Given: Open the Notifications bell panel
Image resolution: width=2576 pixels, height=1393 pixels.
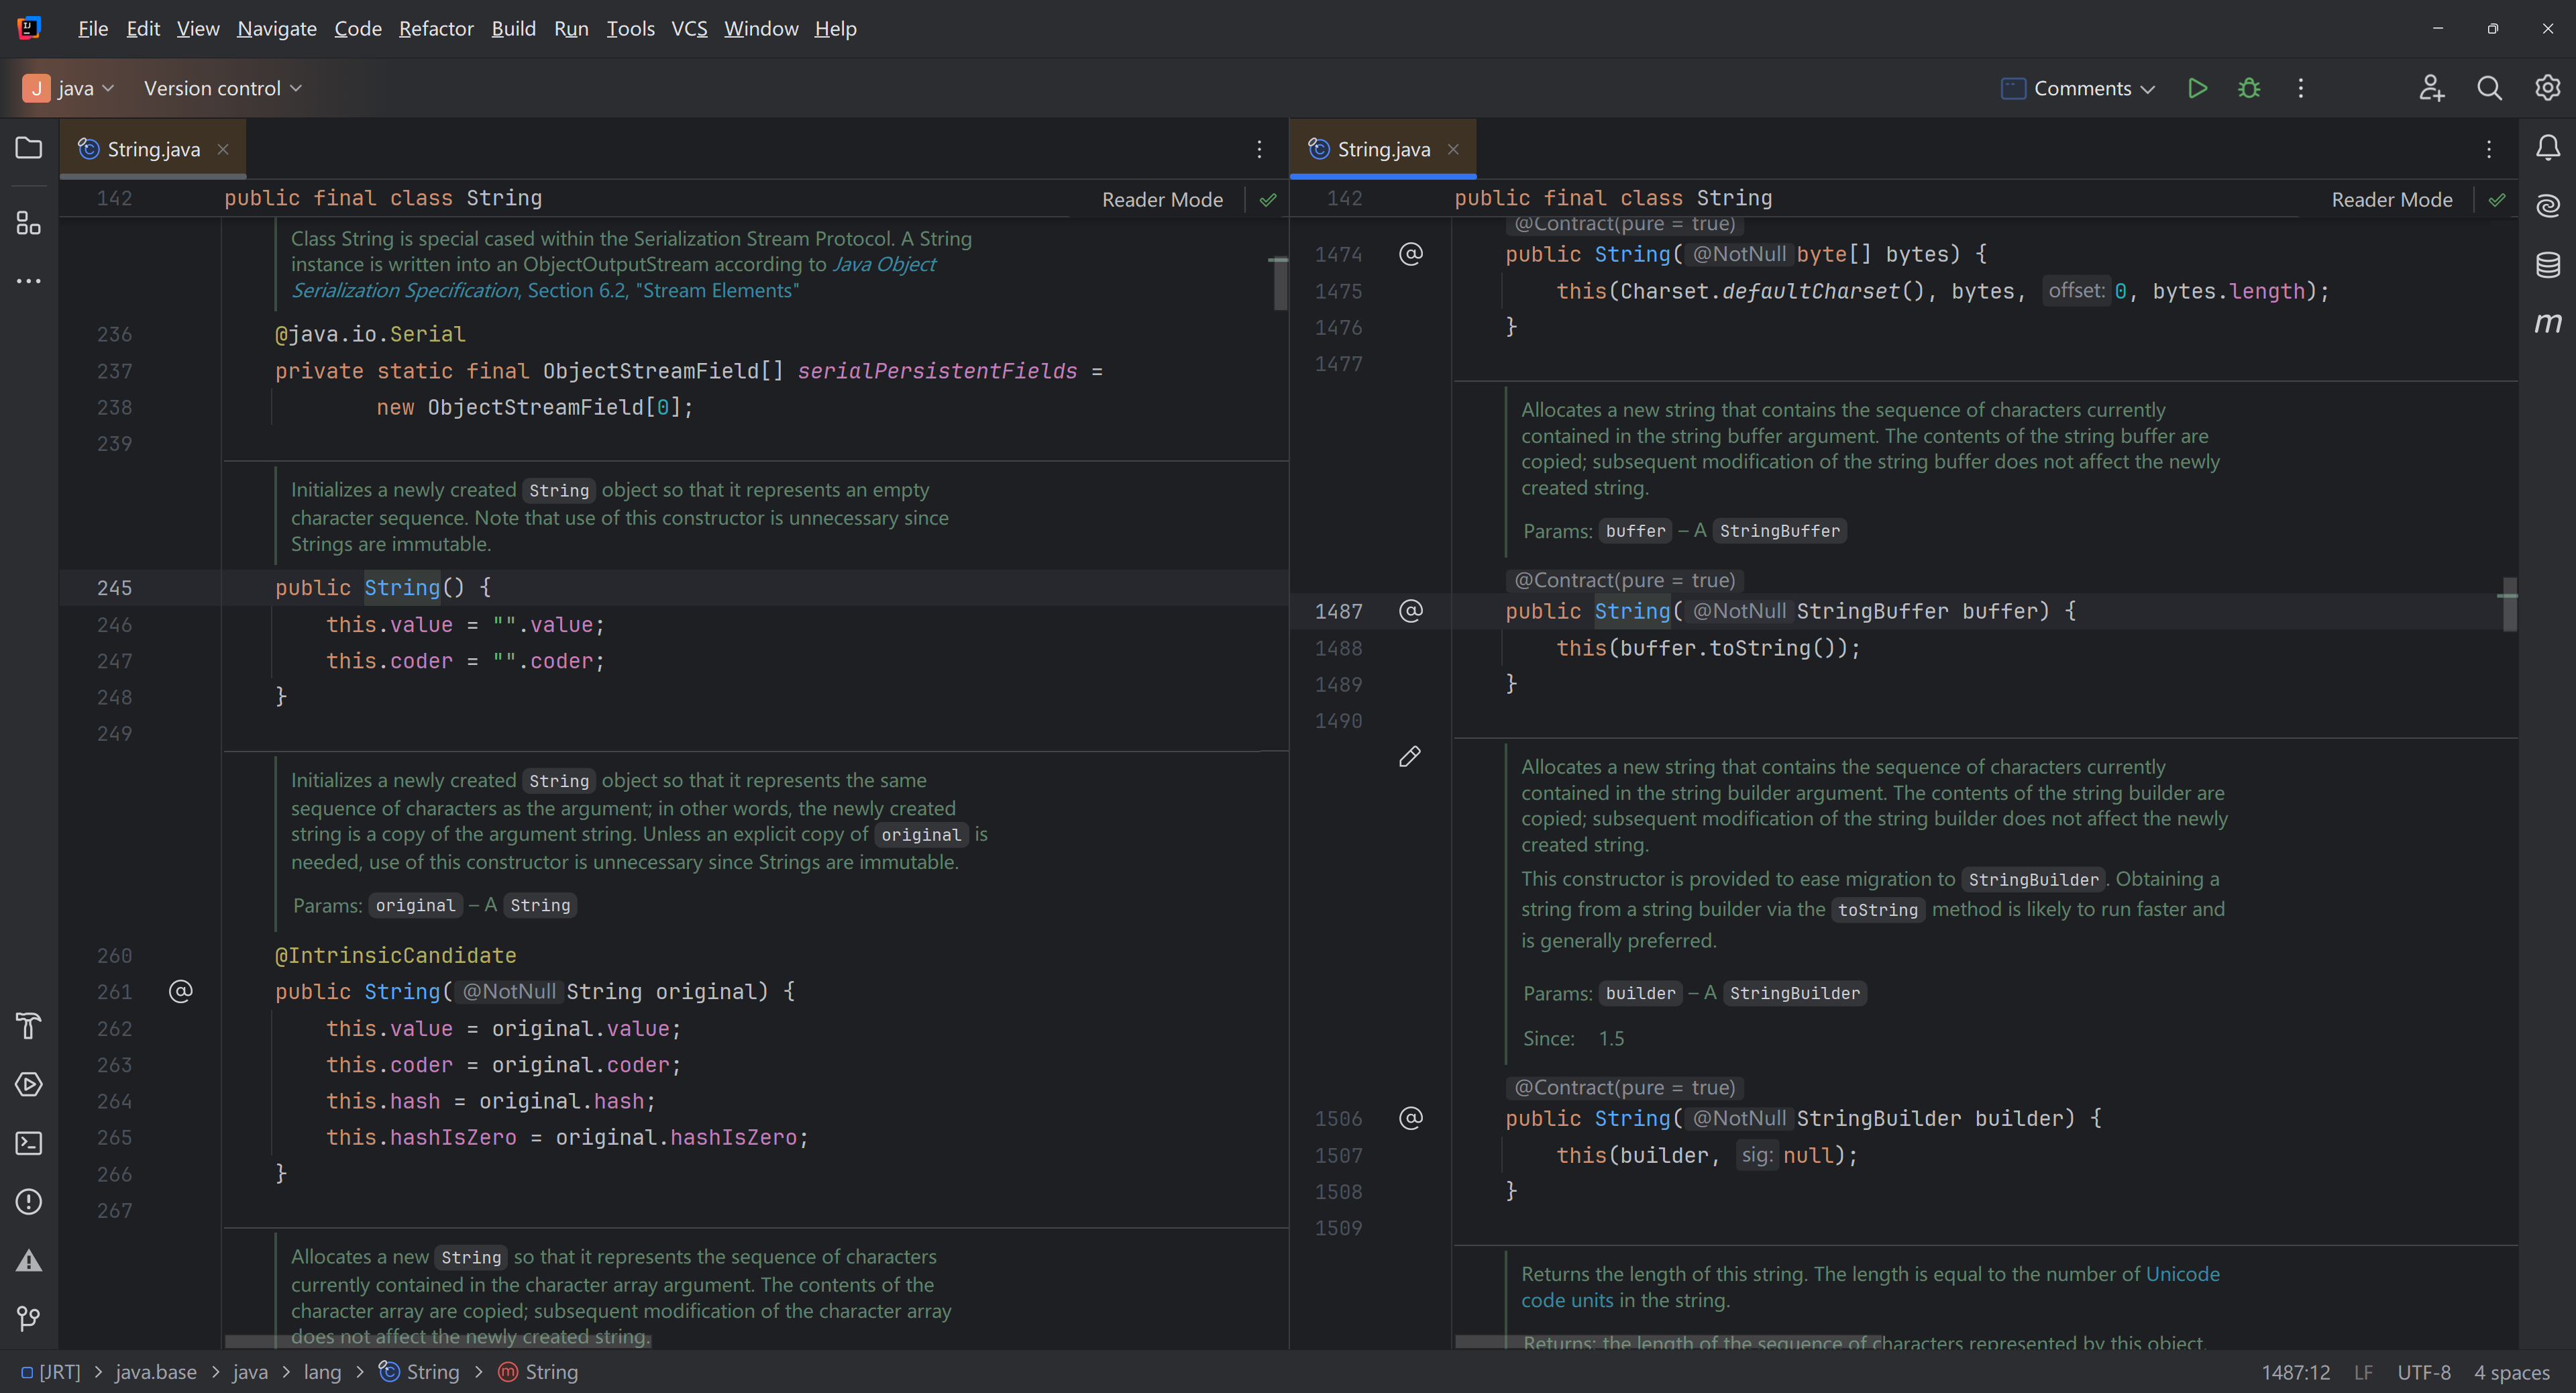Looking at the screenshot, I should (x=2547, y=148).
